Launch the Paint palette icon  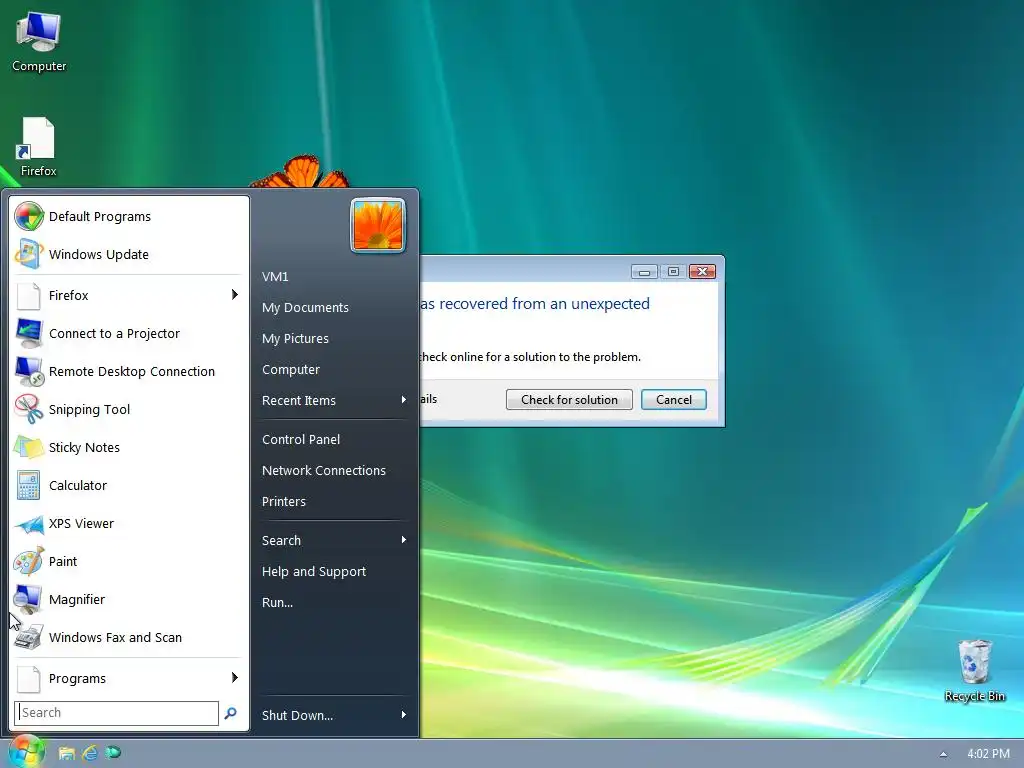[29, 561]
